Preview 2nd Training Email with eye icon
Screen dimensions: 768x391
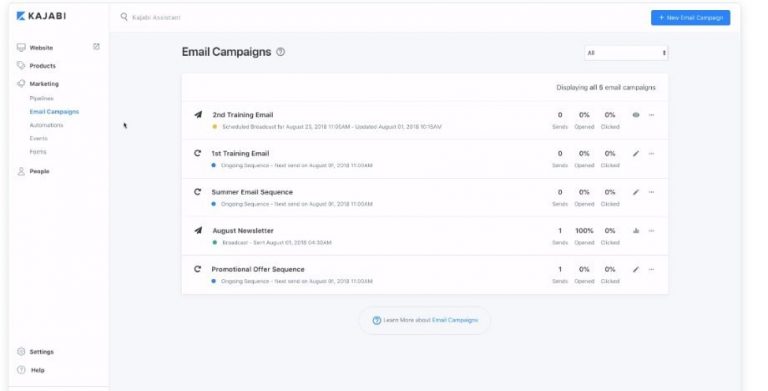(x=636, y=115)
